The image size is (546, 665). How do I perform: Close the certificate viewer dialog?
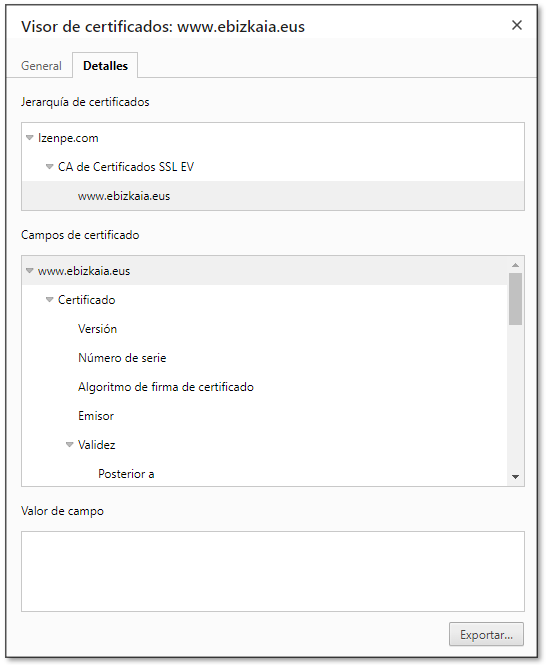(517, 25)
